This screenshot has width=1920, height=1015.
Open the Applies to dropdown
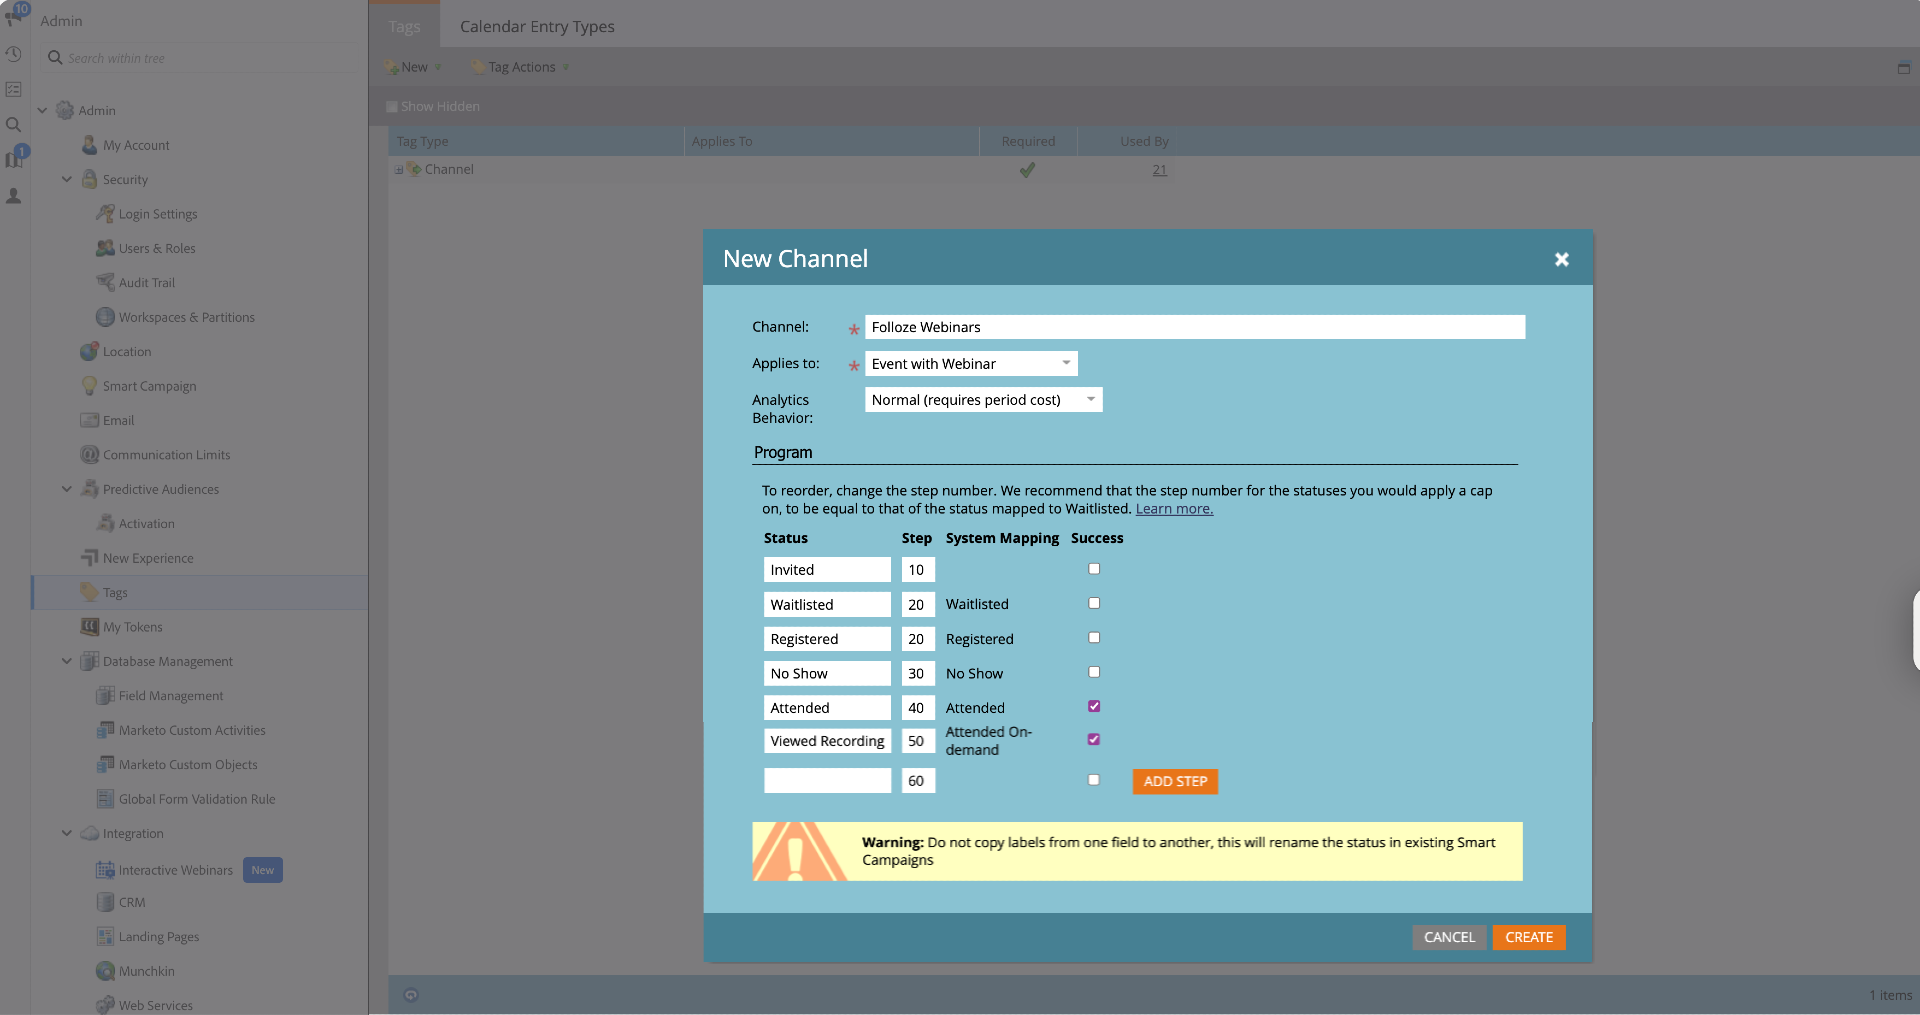(x=970, y=364)
